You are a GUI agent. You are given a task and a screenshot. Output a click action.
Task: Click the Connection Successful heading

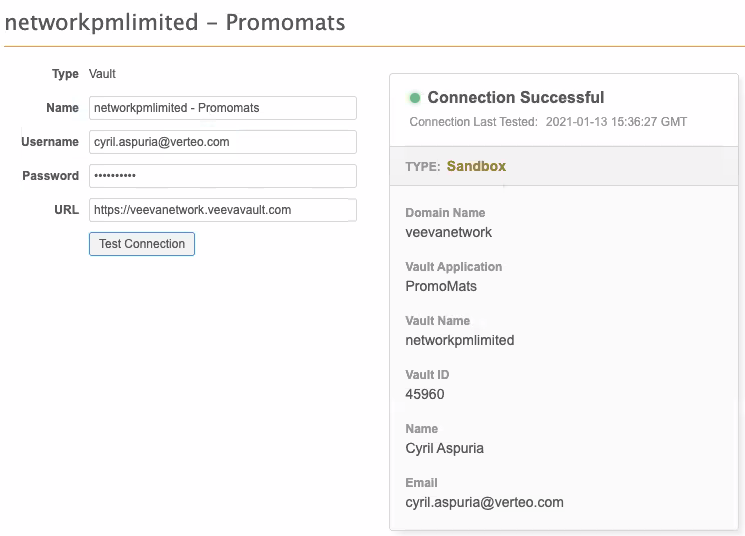coord(515,98)
